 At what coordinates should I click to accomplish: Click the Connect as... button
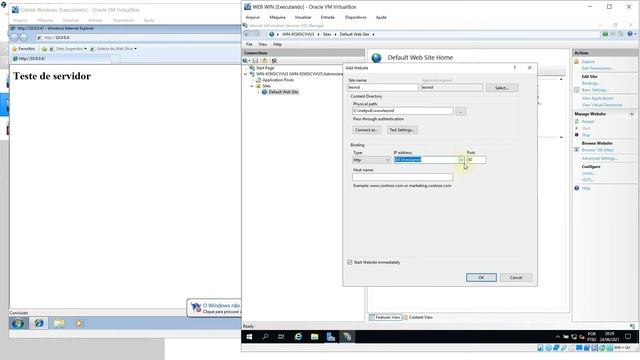[366, 130]
